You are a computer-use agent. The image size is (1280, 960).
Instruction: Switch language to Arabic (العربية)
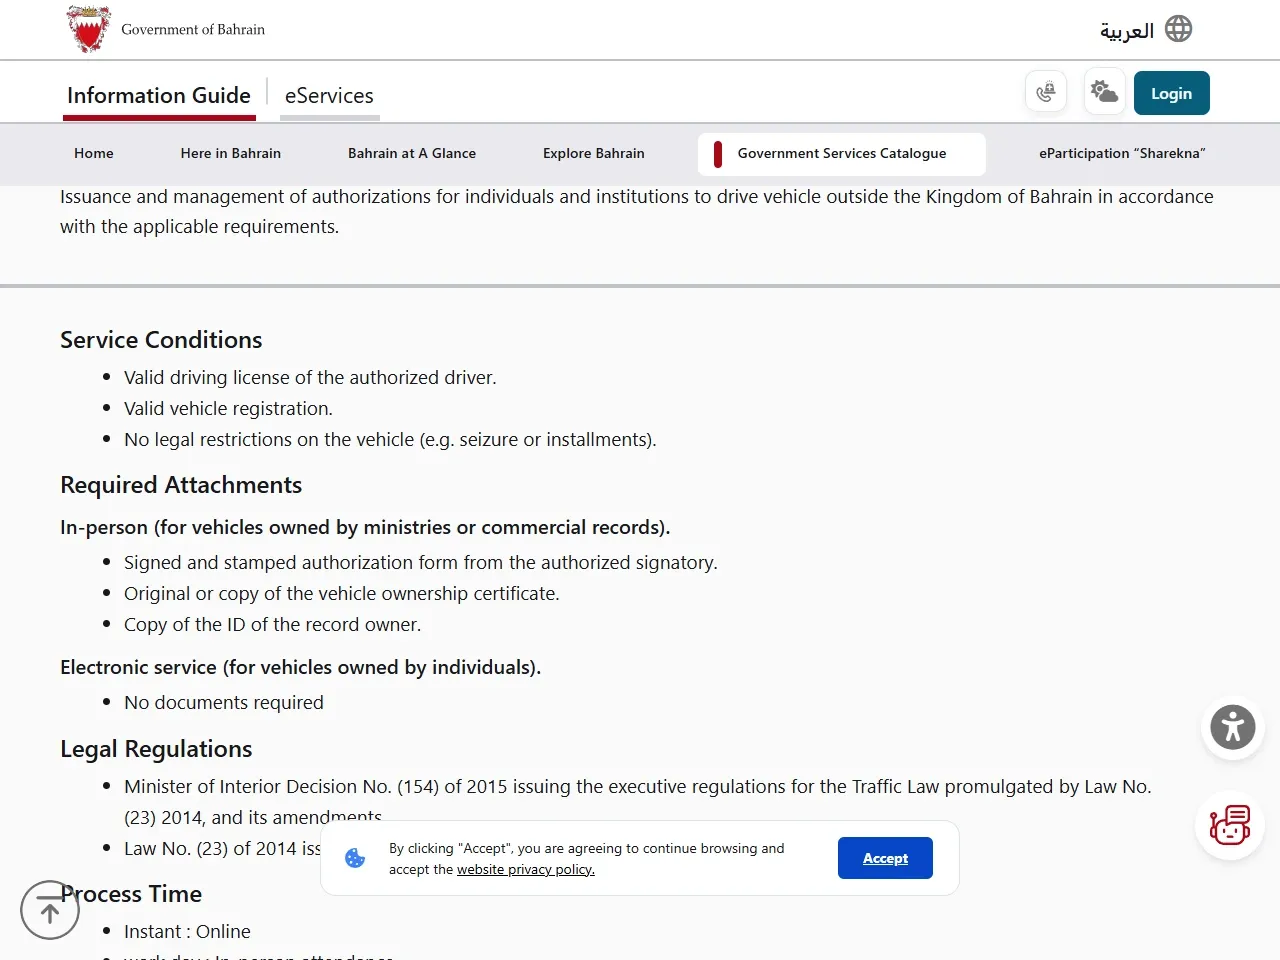[1127, 30]
